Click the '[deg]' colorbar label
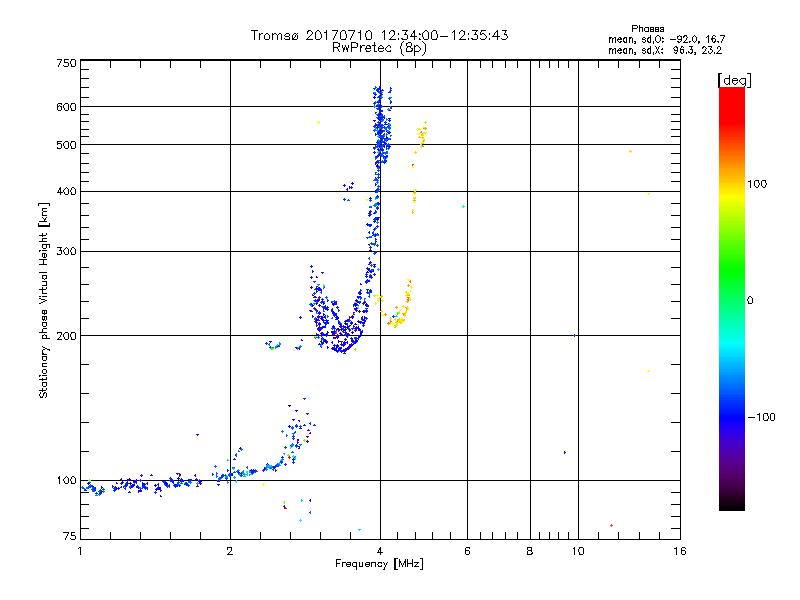 point(734,80)
